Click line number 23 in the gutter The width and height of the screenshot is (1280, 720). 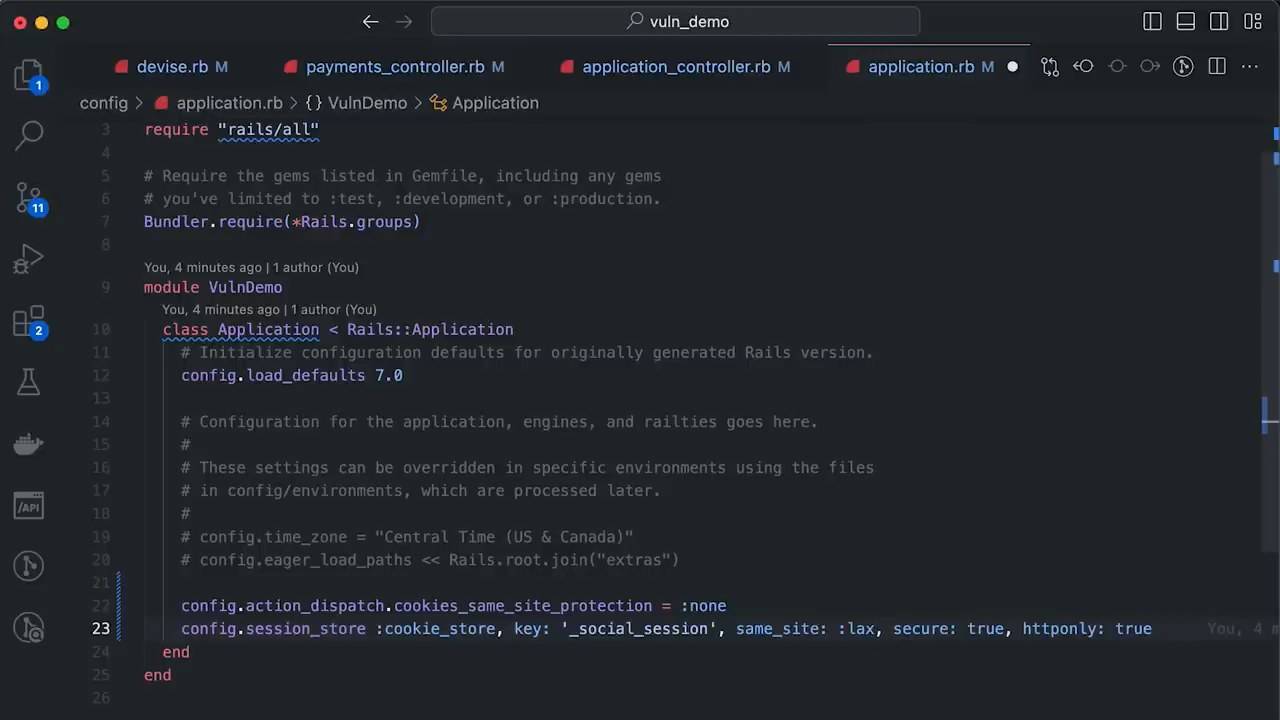point(101,629)
